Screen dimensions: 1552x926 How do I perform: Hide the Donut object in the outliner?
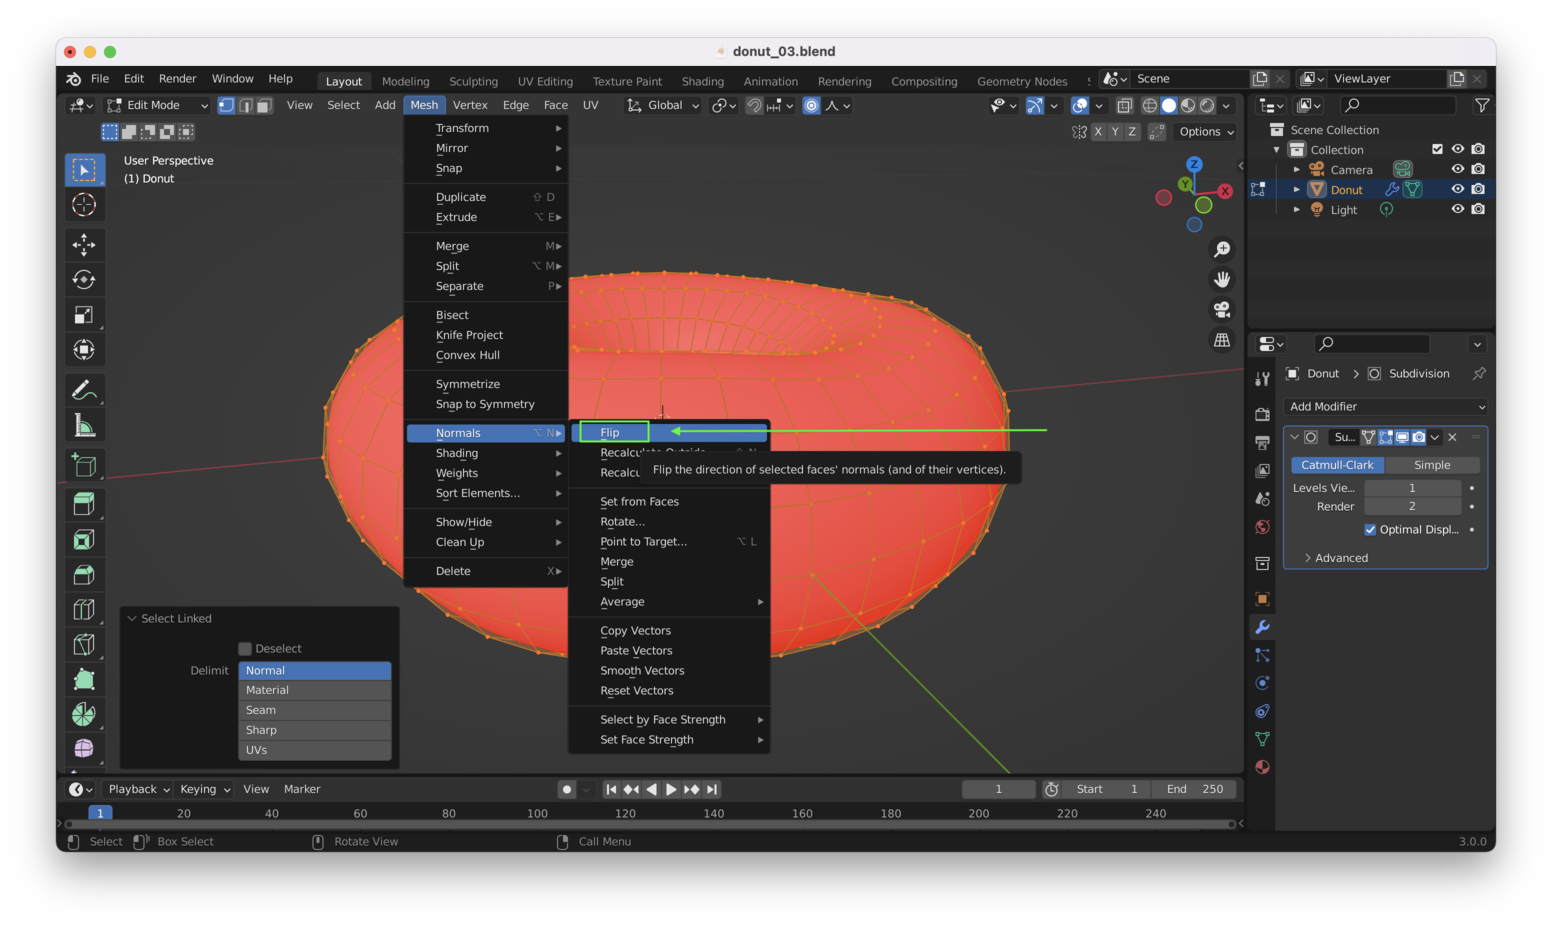tap(1457, 189)
